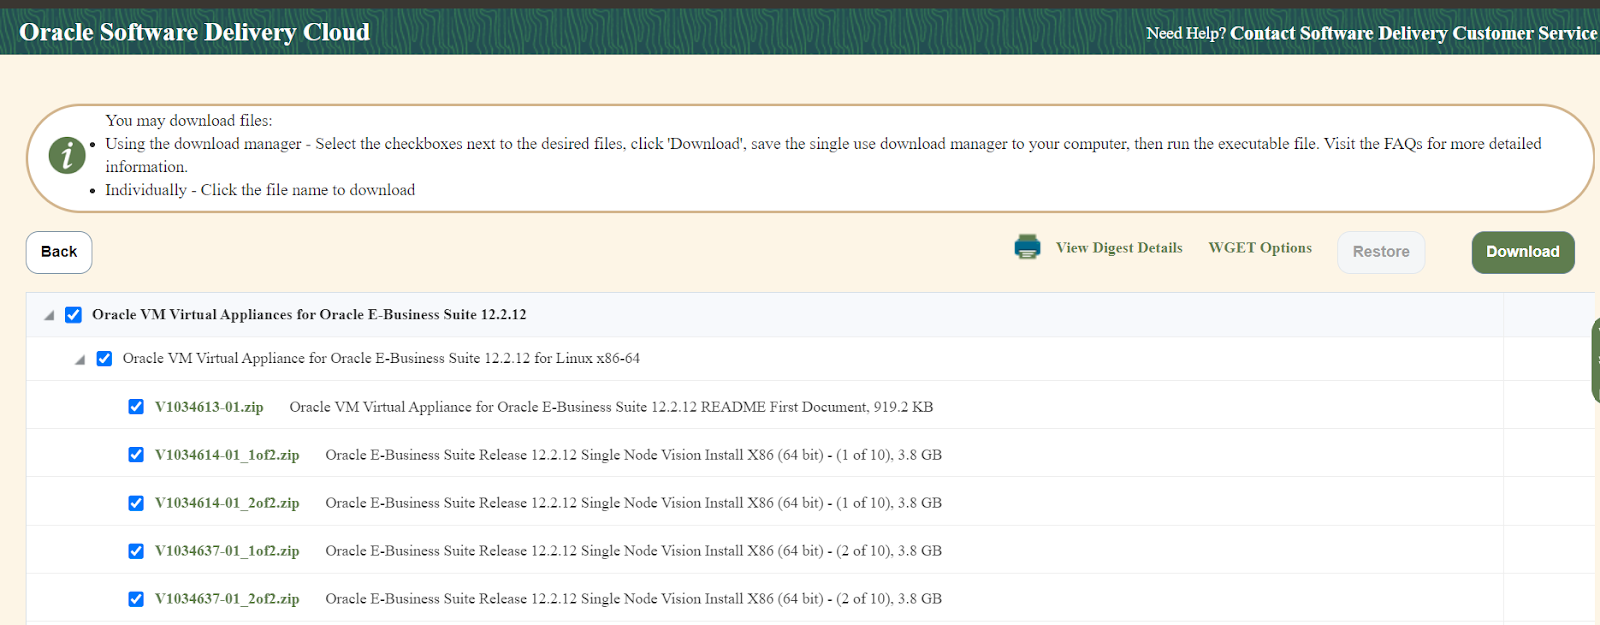
Task: Toggle checkbox for V1034614-01_2of2.zip
Action: click(136, 503)
